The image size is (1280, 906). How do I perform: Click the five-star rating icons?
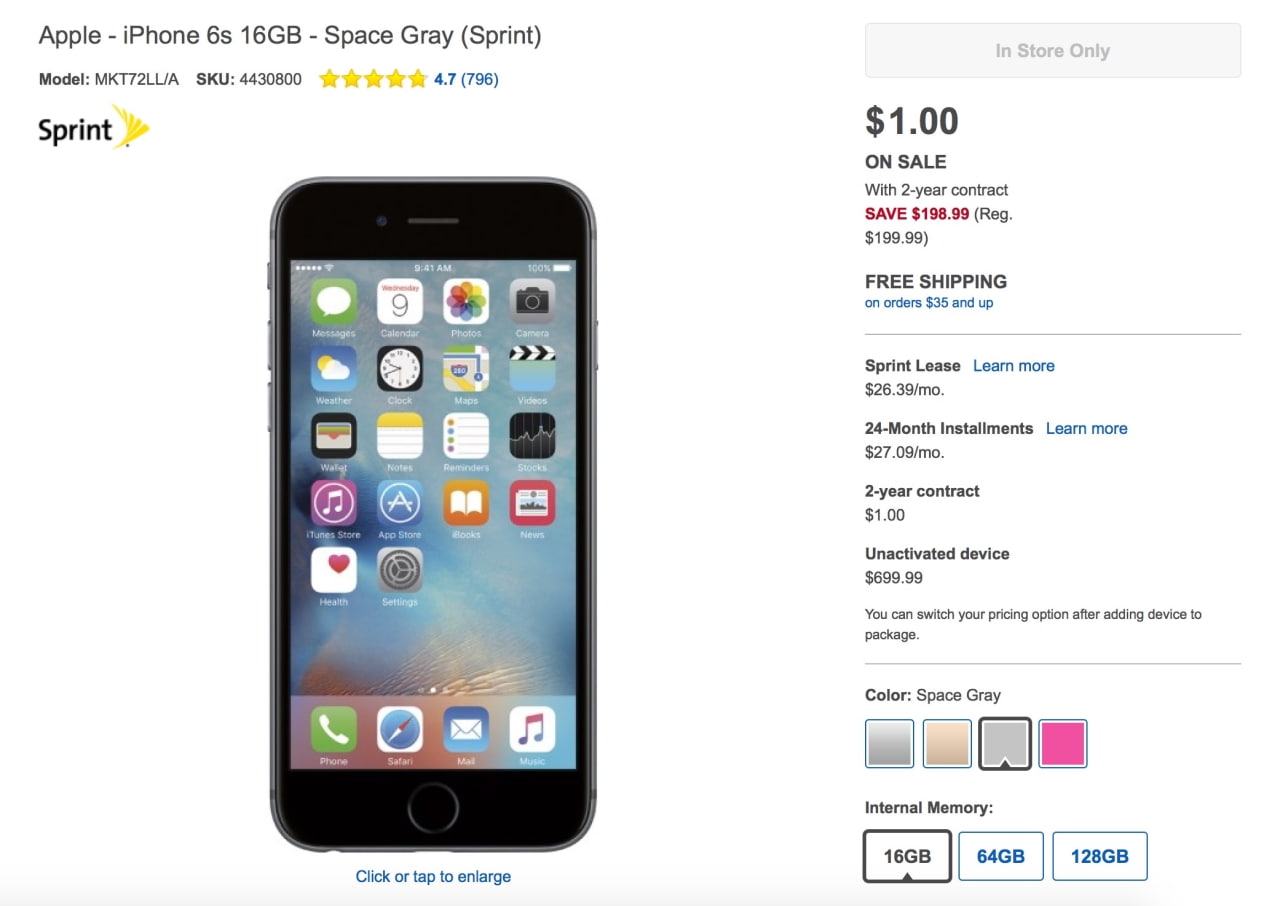pyautogui.click(x=373, y=79)
